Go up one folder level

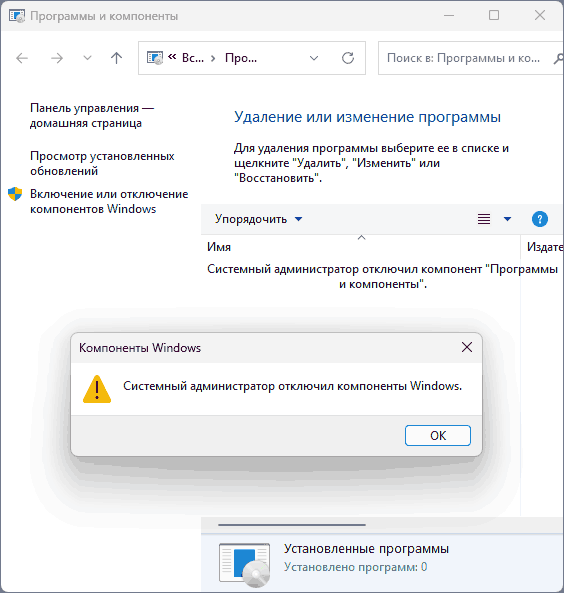tap(117, 58)
